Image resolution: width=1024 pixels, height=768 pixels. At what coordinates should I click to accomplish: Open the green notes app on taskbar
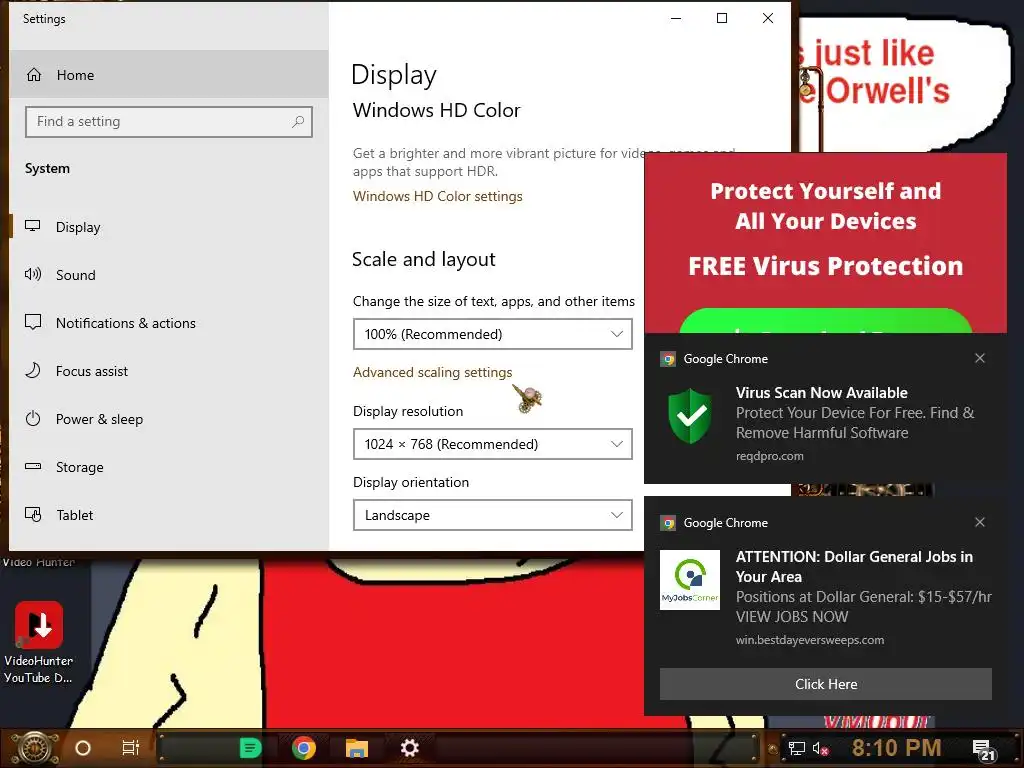pos(250,748)
